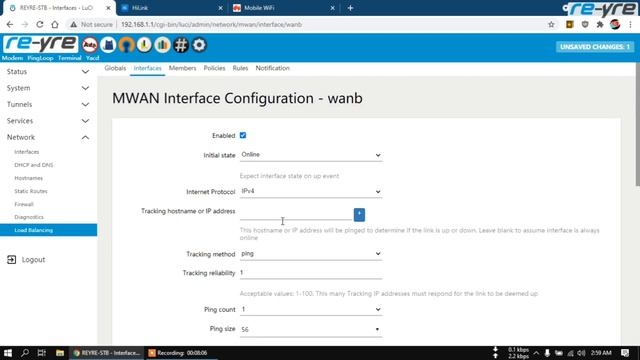
Task: Open the Tracking method dropdown
Action: tap(311, 253)
